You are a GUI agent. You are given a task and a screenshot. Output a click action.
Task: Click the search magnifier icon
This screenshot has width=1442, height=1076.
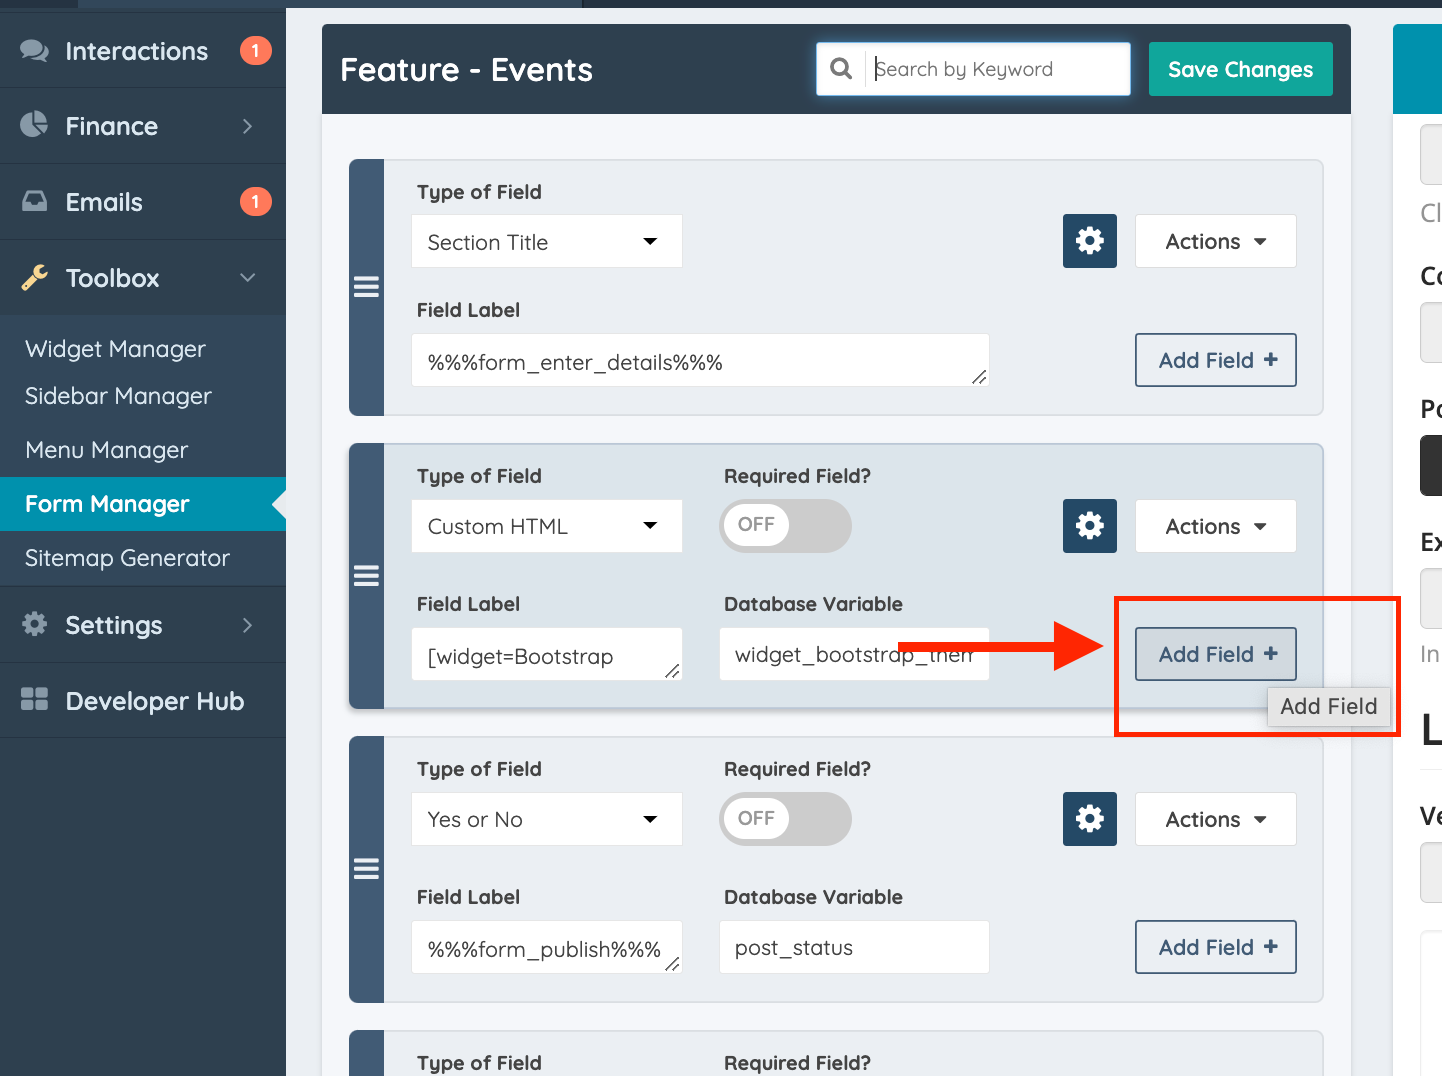click(841, 69)
